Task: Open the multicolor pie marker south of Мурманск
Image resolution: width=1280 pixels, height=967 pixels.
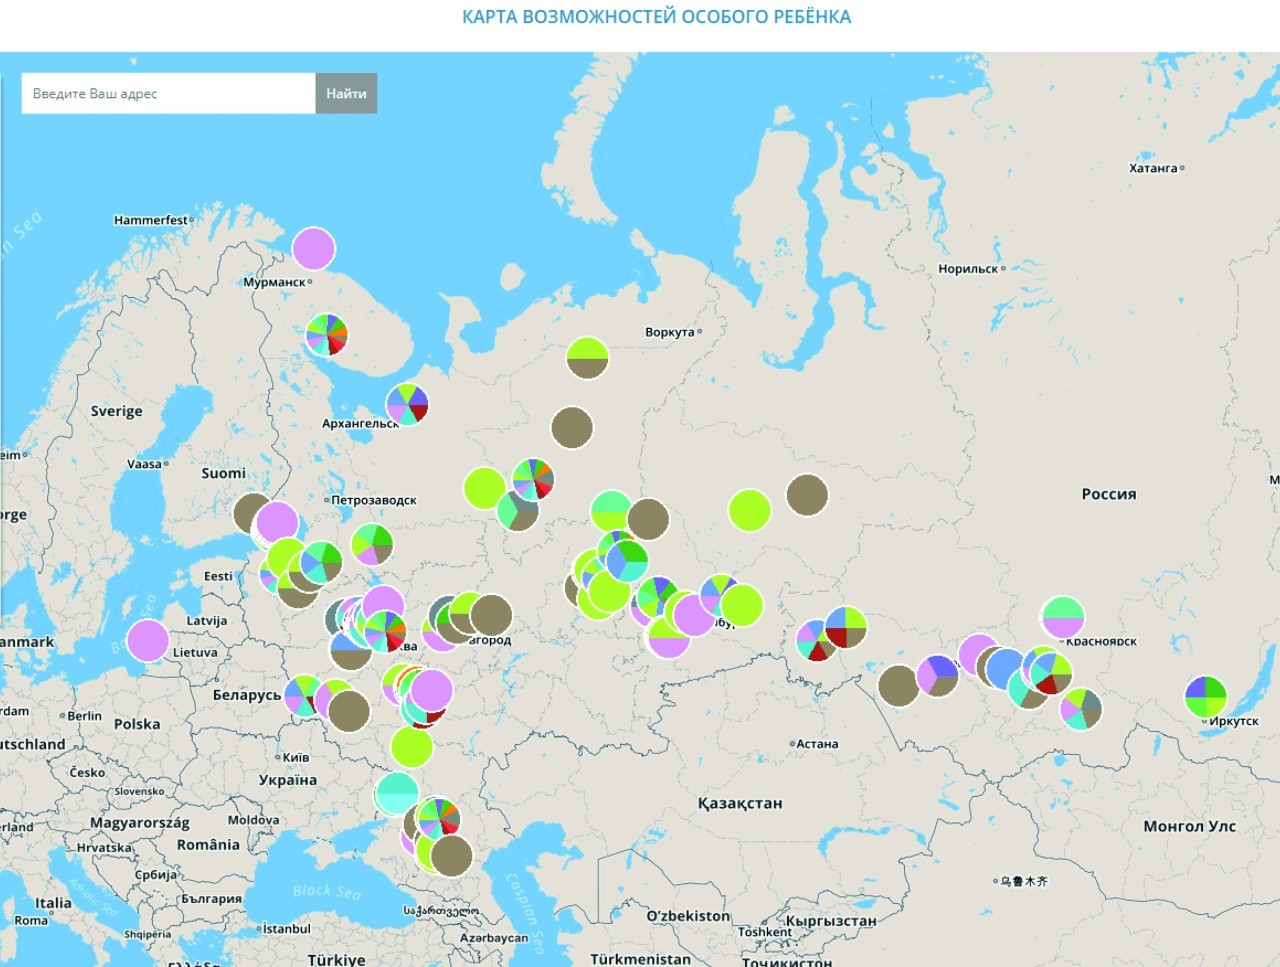Action: point(327,335)
